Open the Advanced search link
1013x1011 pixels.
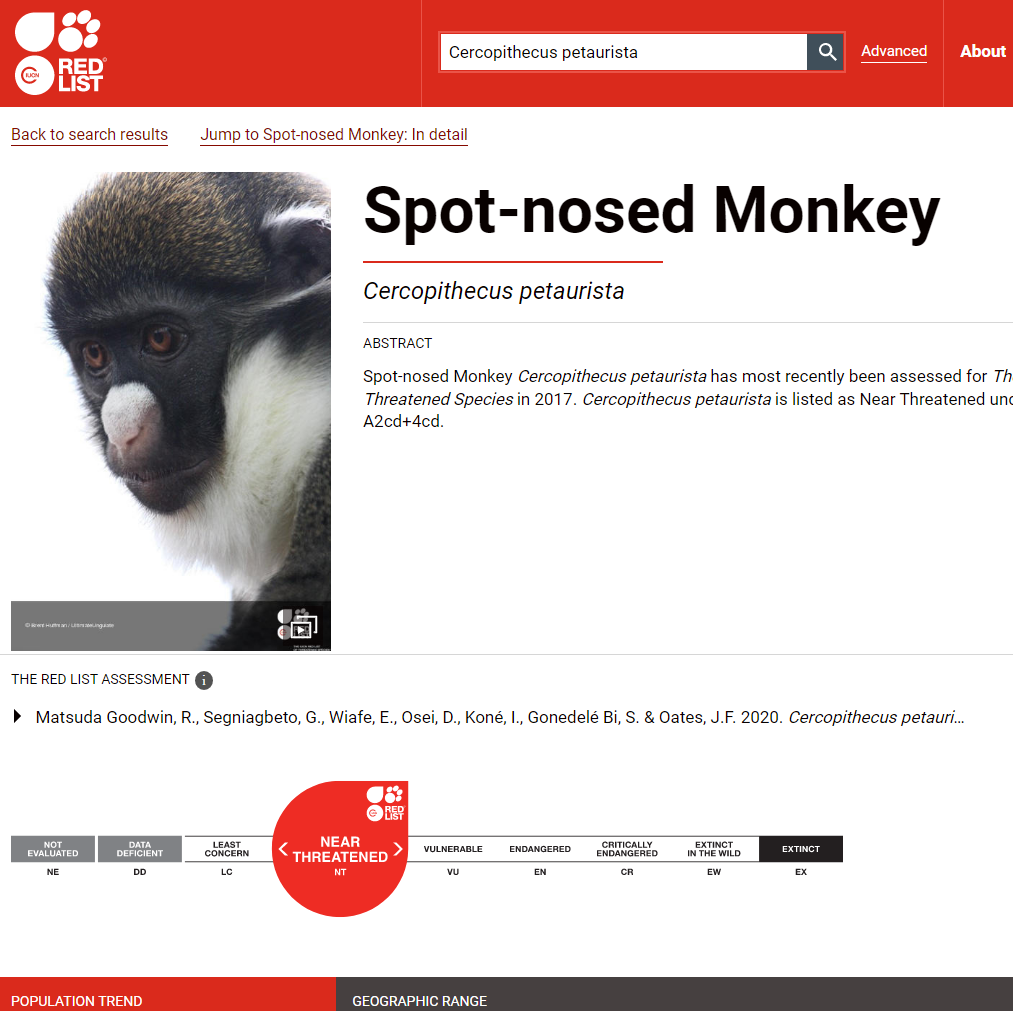pyautogui.click(x=893, y=52)
